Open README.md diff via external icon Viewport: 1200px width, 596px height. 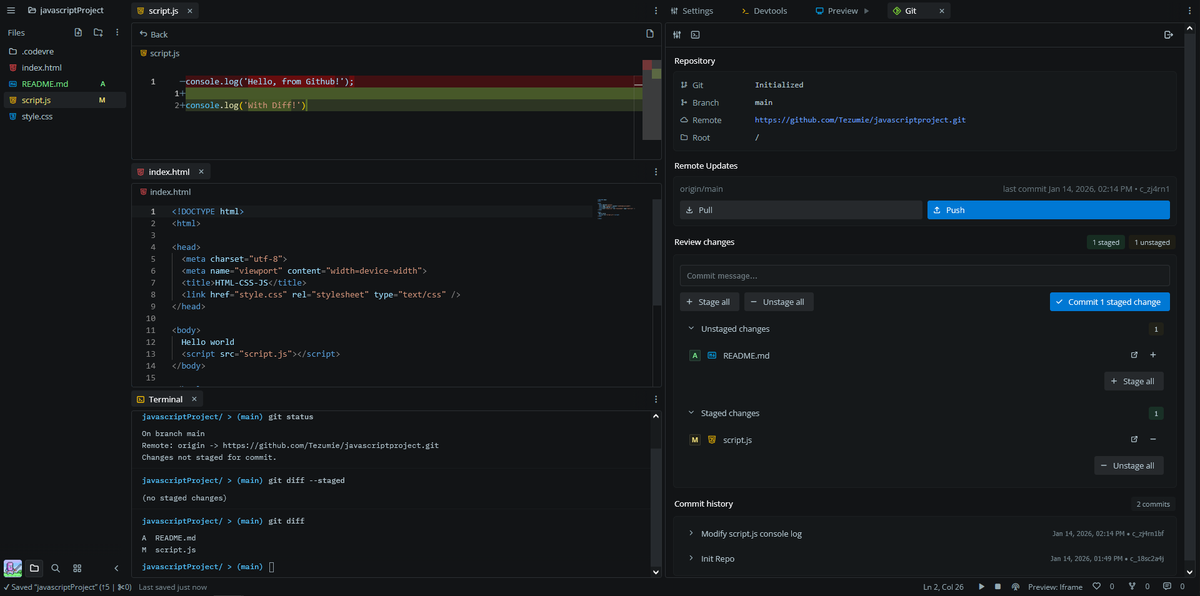[1134, 355]
